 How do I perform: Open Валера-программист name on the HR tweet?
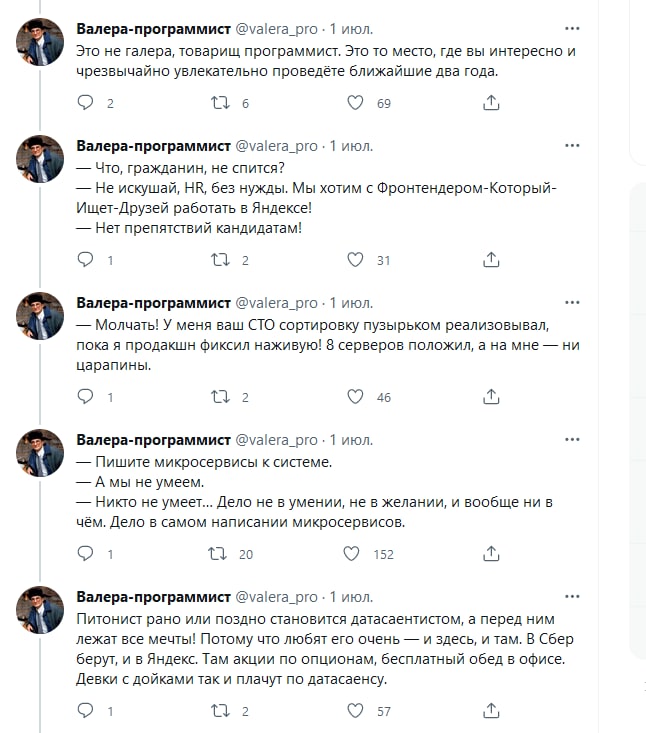pos(154,146)
